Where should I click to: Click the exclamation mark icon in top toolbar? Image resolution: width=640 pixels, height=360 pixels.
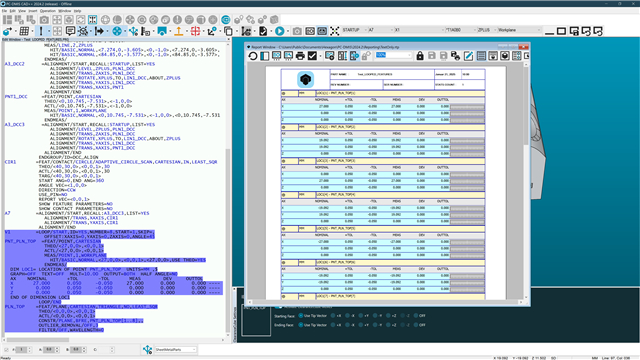click(x=177, y=20)
